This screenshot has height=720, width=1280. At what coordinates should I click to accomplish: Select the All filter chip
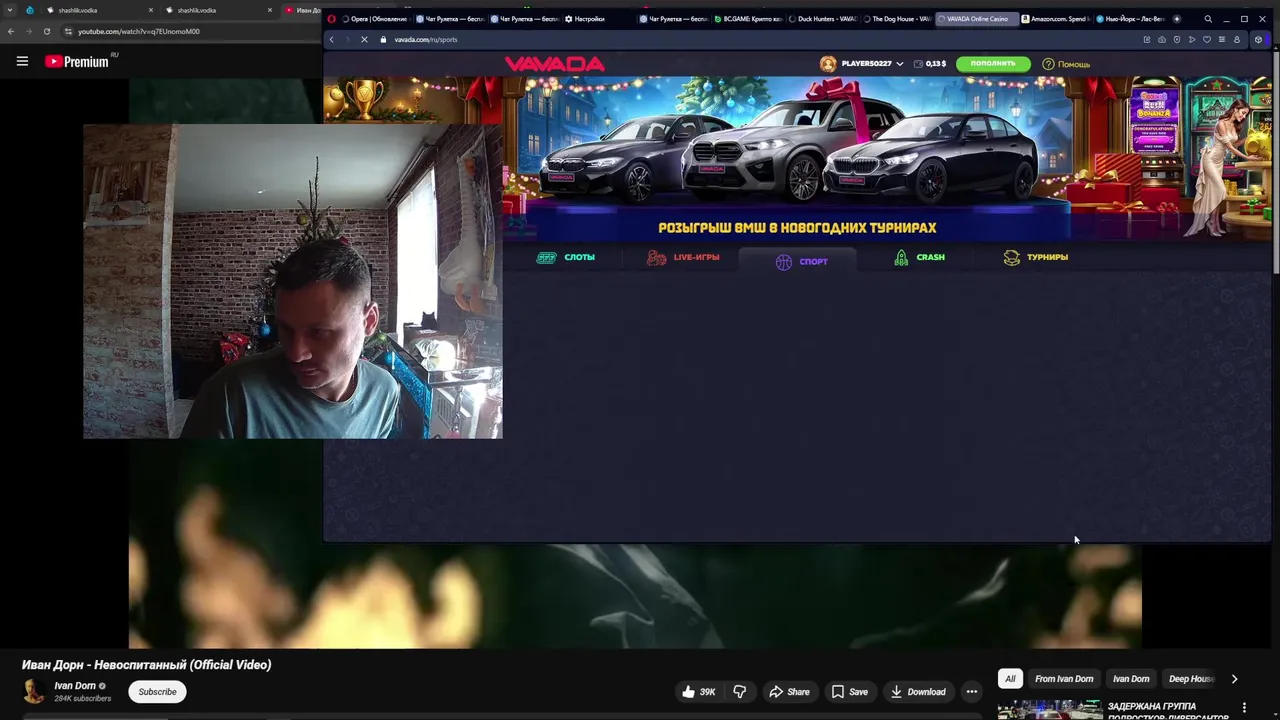[1010, 679]
